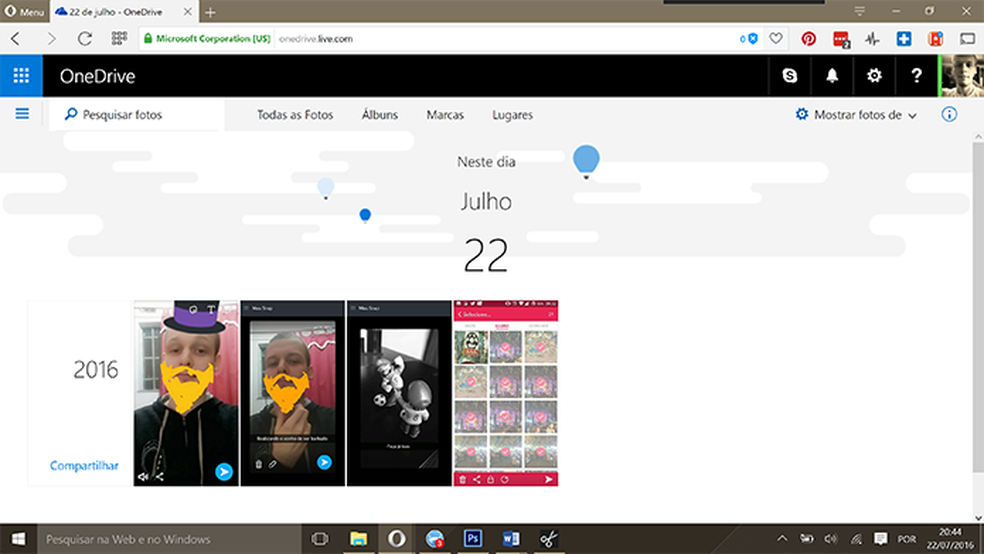Click the Pesquisar fotos search box
Viewport: 984px width, 554px height.
(137, 115)
